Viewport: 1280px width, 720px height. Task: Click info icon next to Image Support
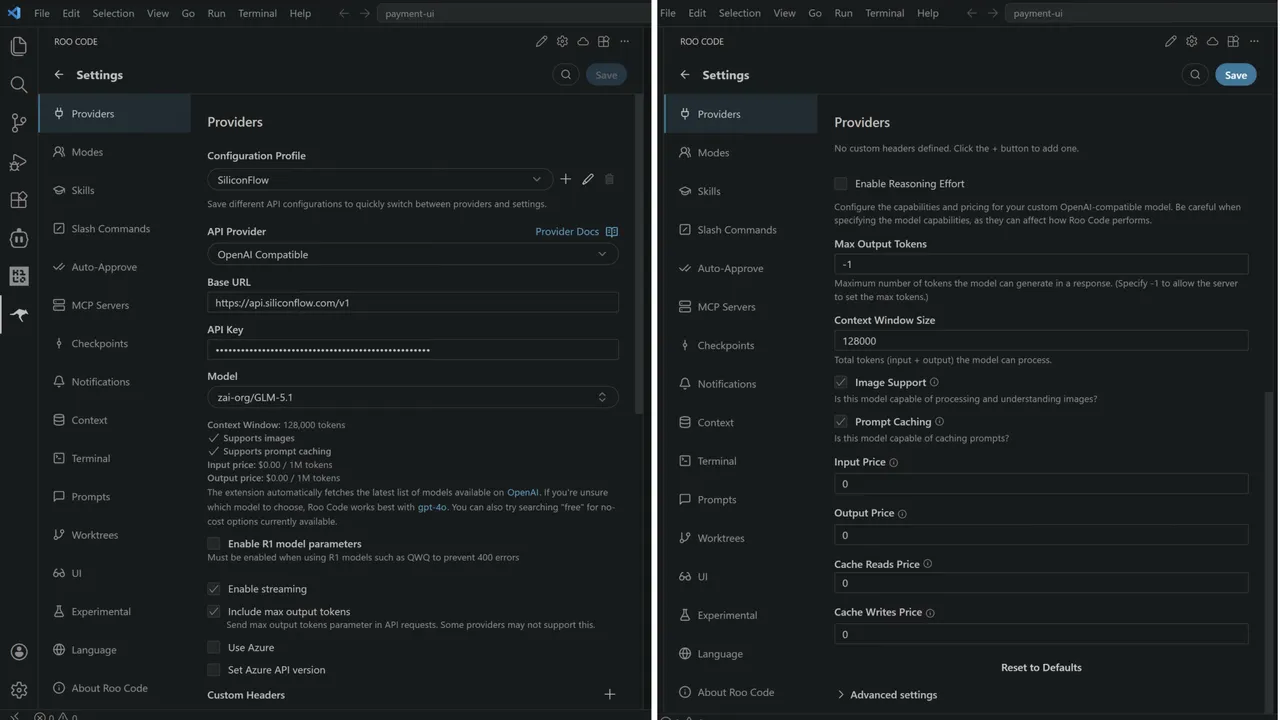(x=934, y=382)
